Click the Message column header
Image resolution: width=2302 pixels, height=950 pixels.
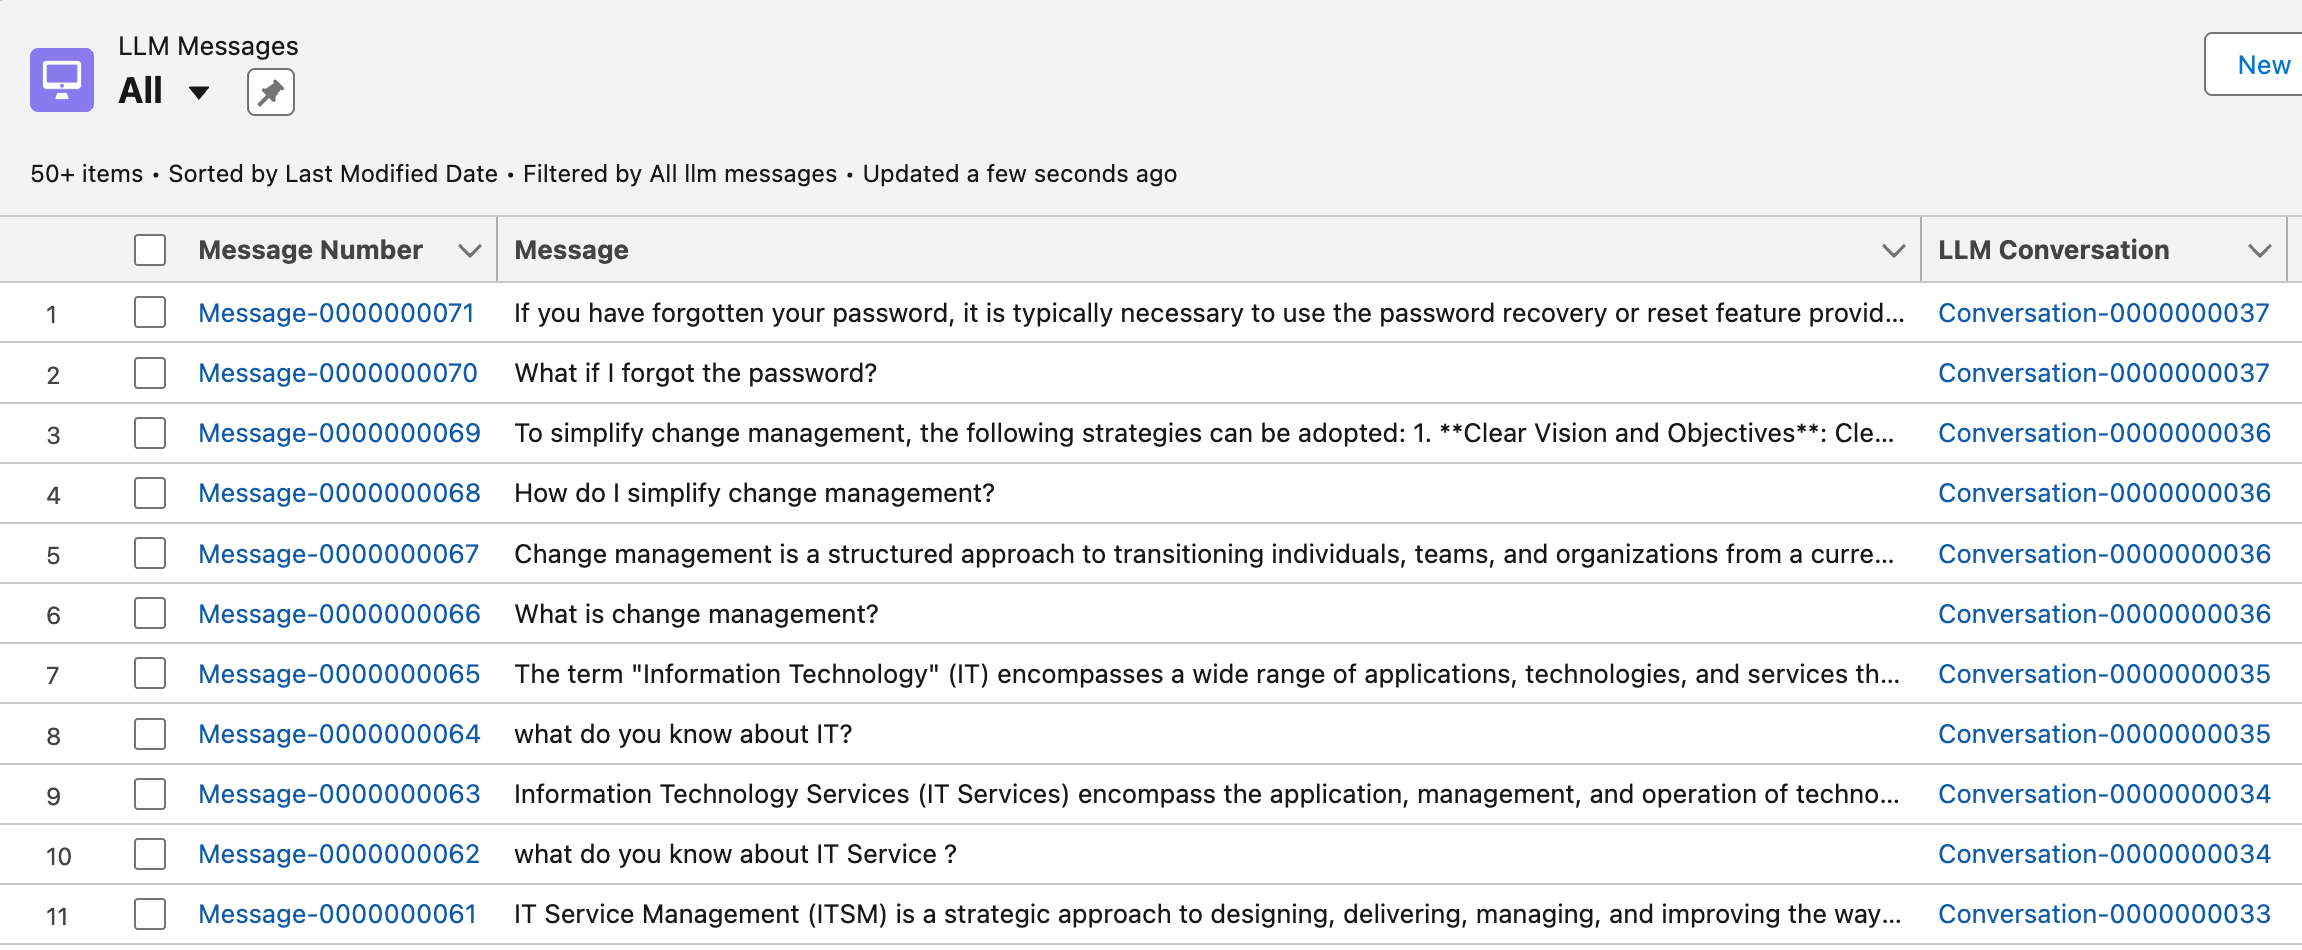(x=571, y=250)
